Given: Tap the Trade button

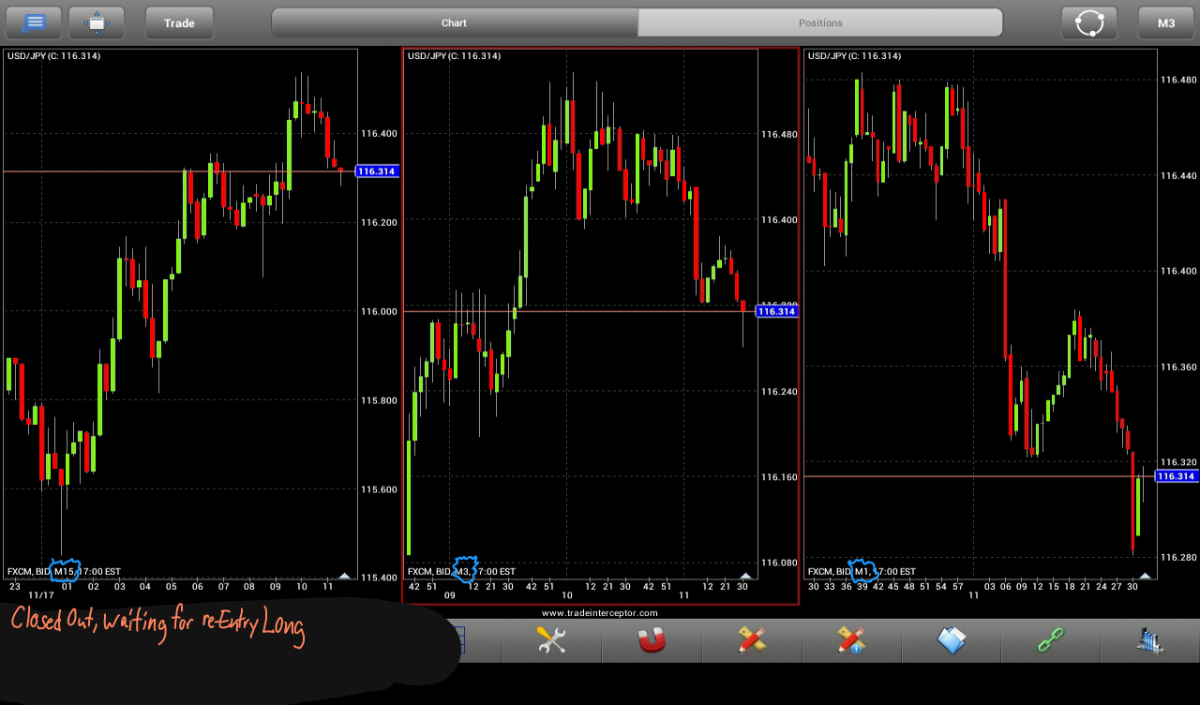Looking at the screenshot, I should tap(179, 22).
